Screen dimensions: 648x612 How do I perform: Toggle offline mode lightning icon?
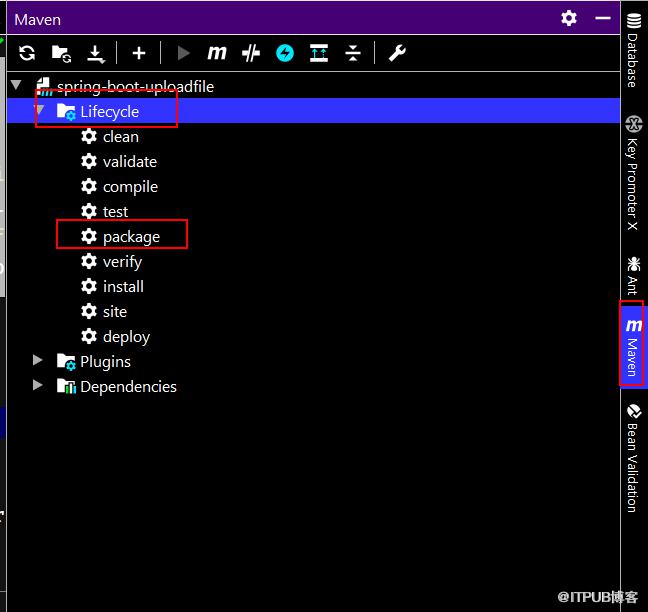[x=285, y=53]
